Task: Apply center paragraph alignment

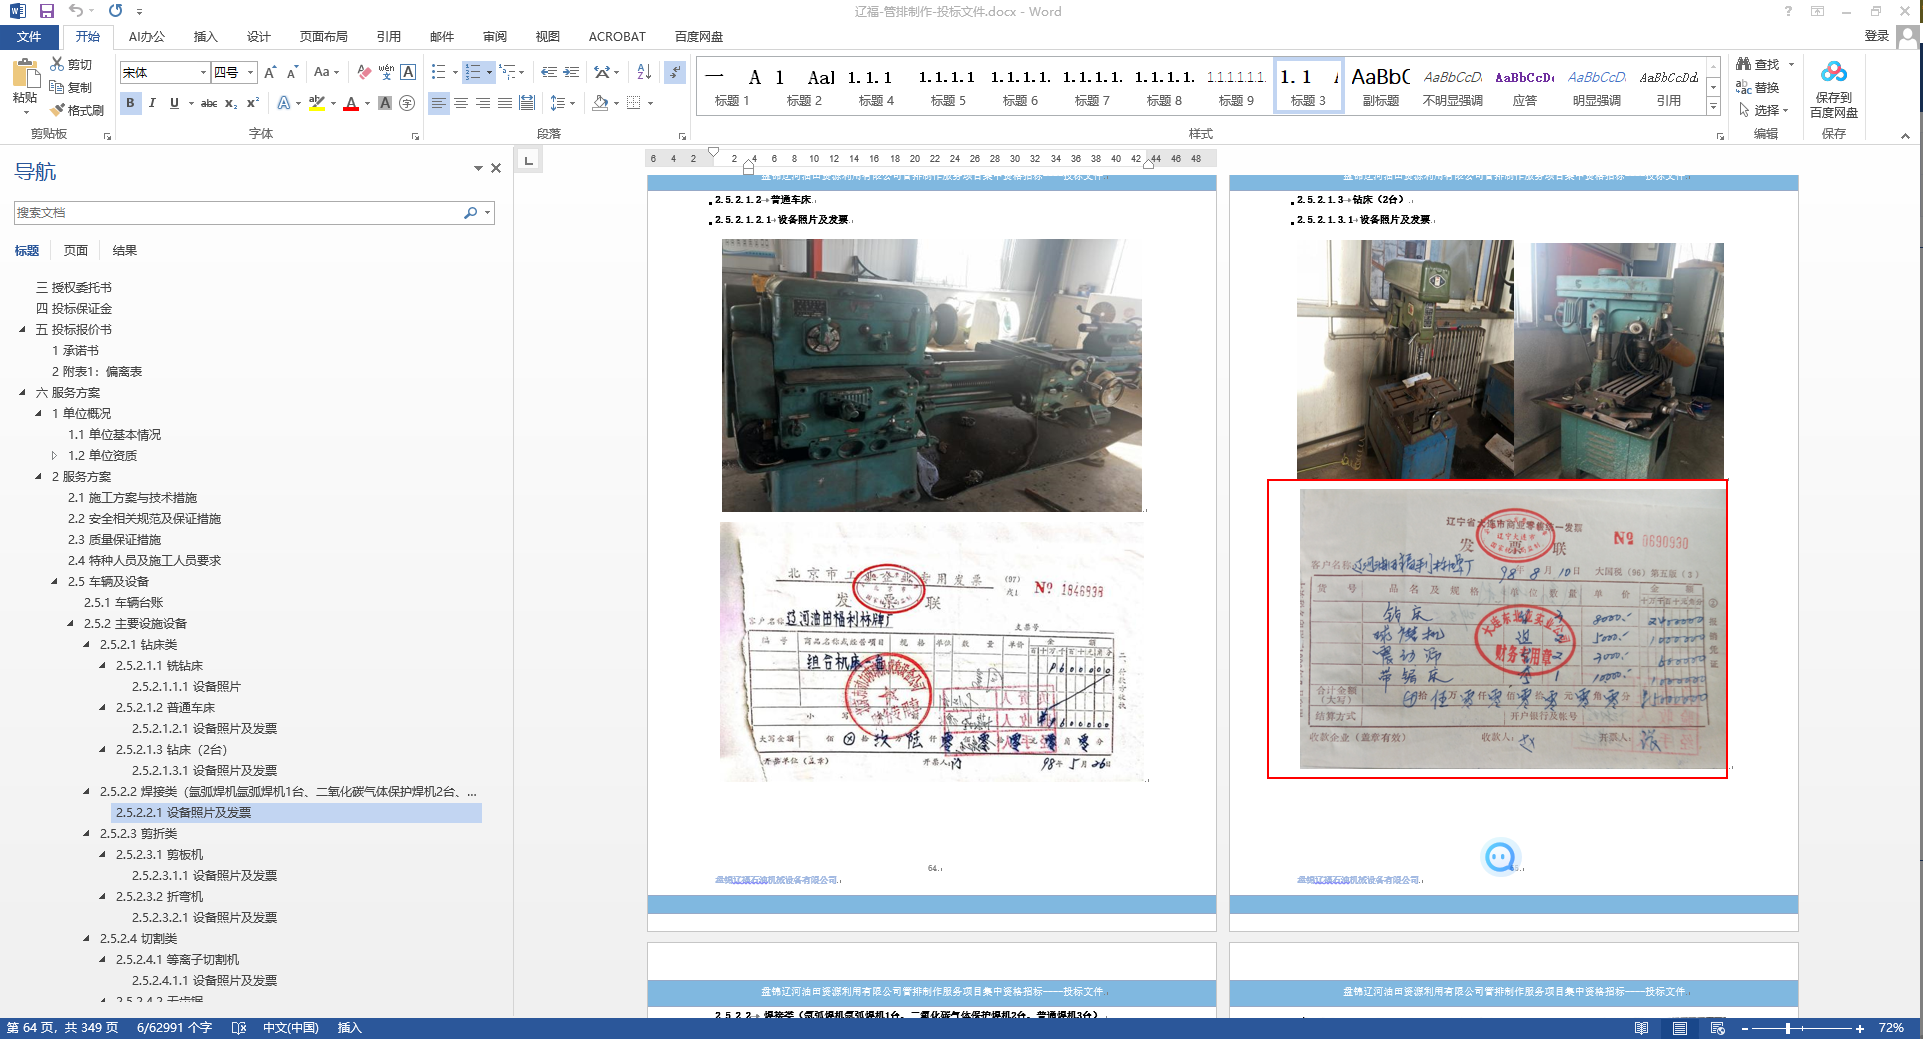Action: pyautogui.click(x=461, y=103)
